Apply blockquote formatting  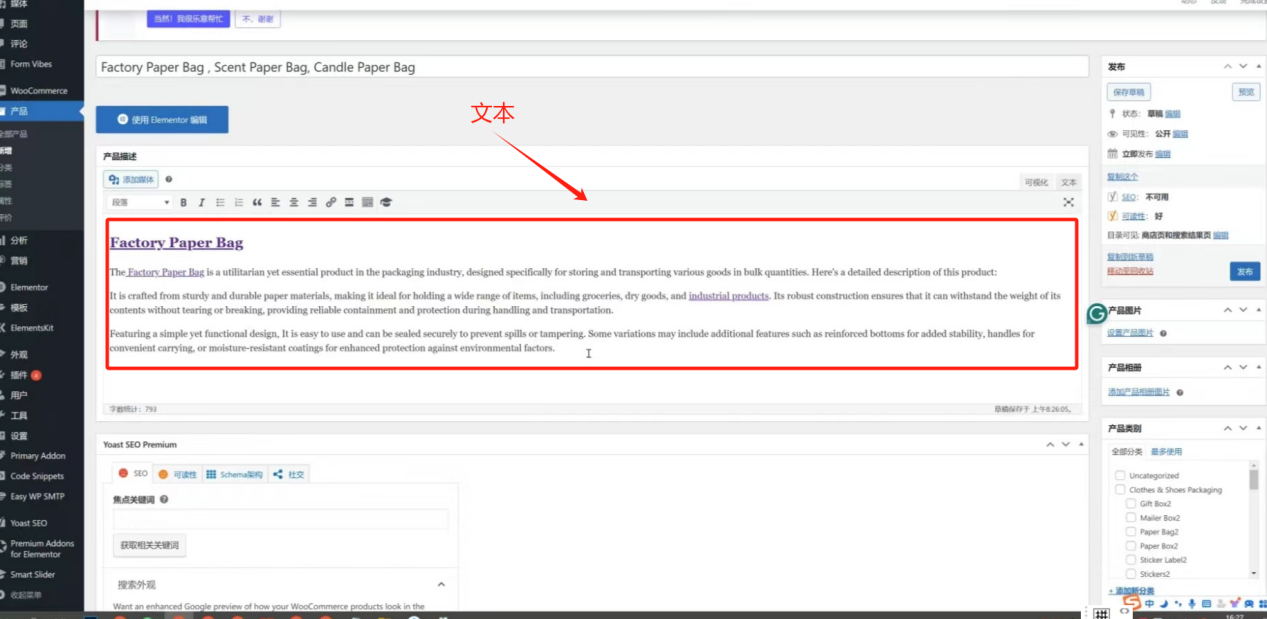[x=257, y=202]
